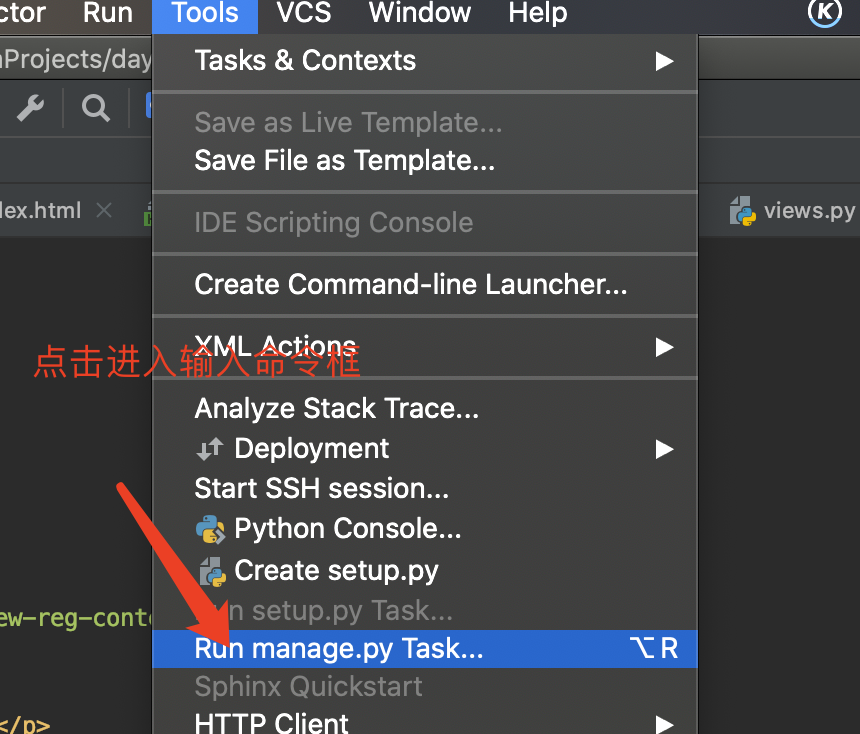
Task: Click the Python Console icon
Action: [211, 529]
